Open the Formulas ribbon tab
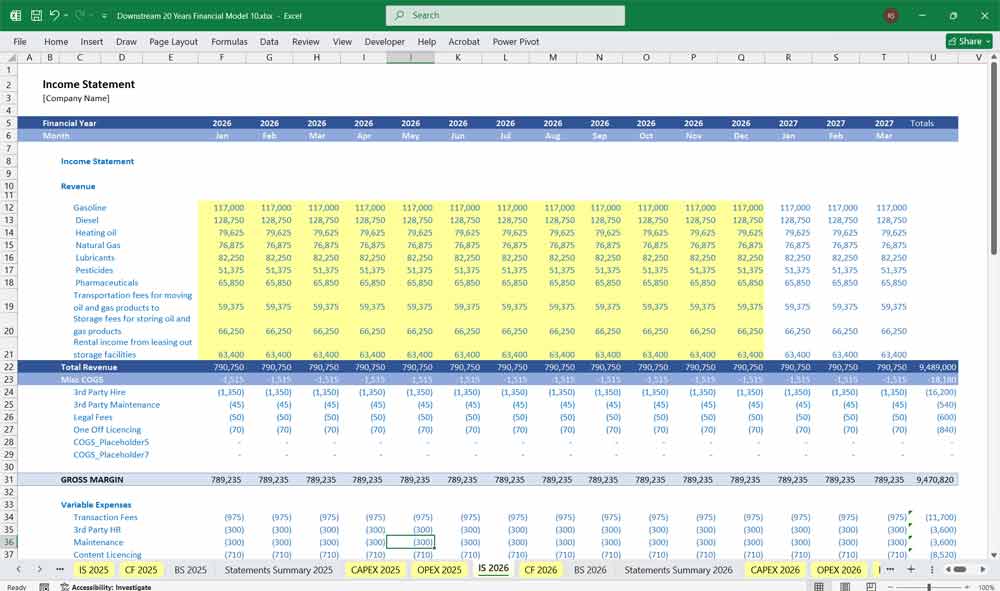Viewport: 1000px width, 591px height. [229, 42]
